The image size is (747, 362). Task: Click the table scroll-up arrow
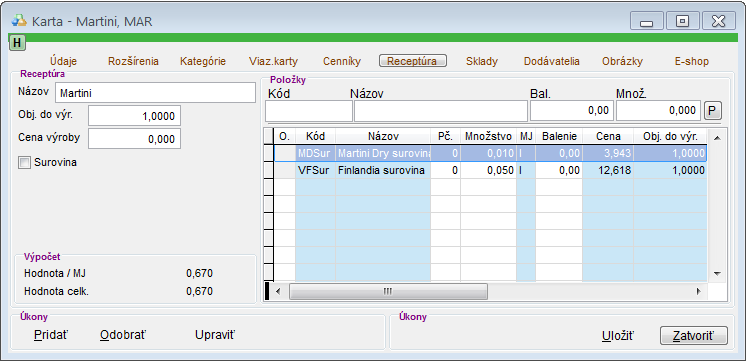[717, 138]
